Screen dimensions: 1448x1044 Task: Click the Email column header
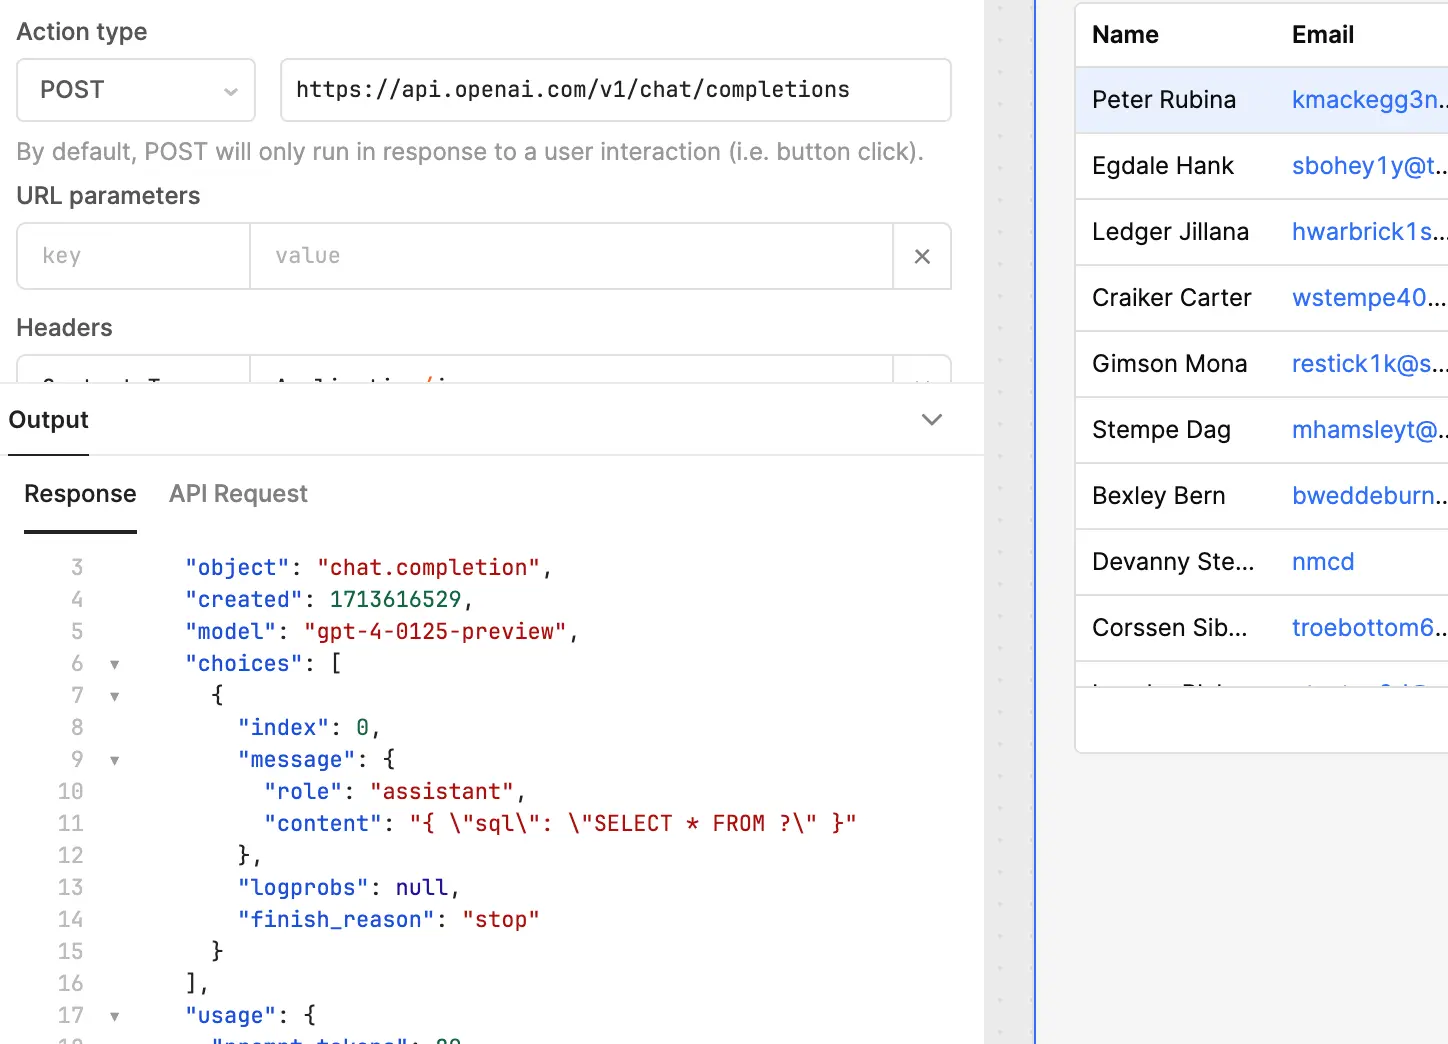point(1322,35)
